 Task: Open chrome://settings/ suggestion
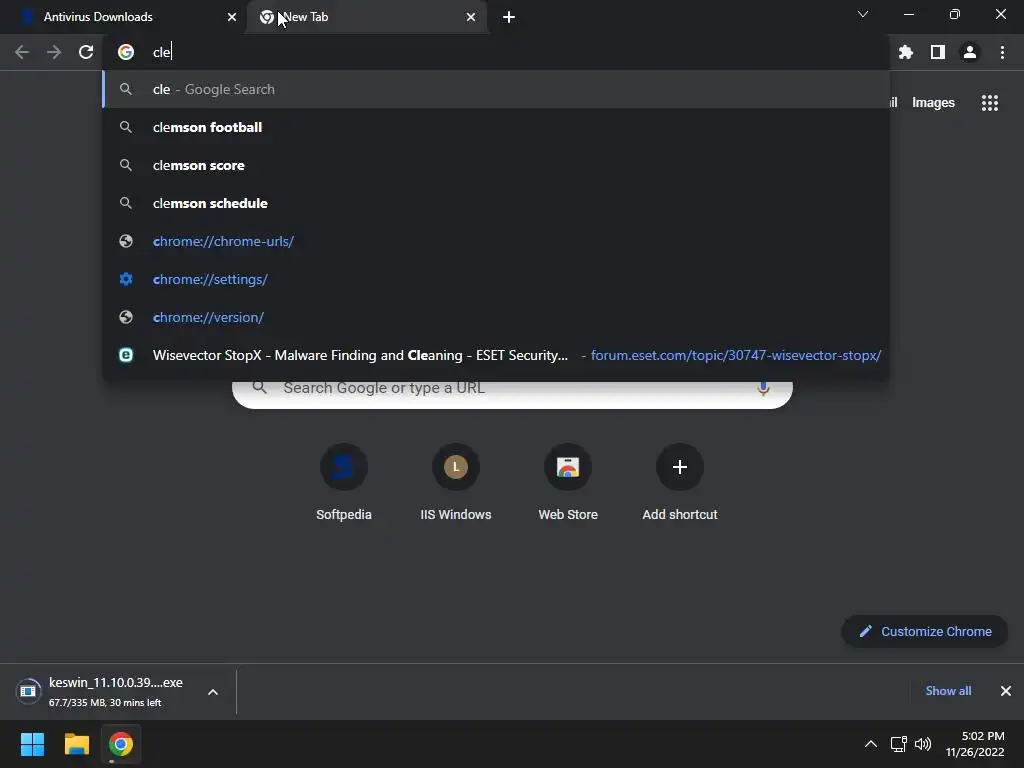pyautogui.click(x=496, y=279)
